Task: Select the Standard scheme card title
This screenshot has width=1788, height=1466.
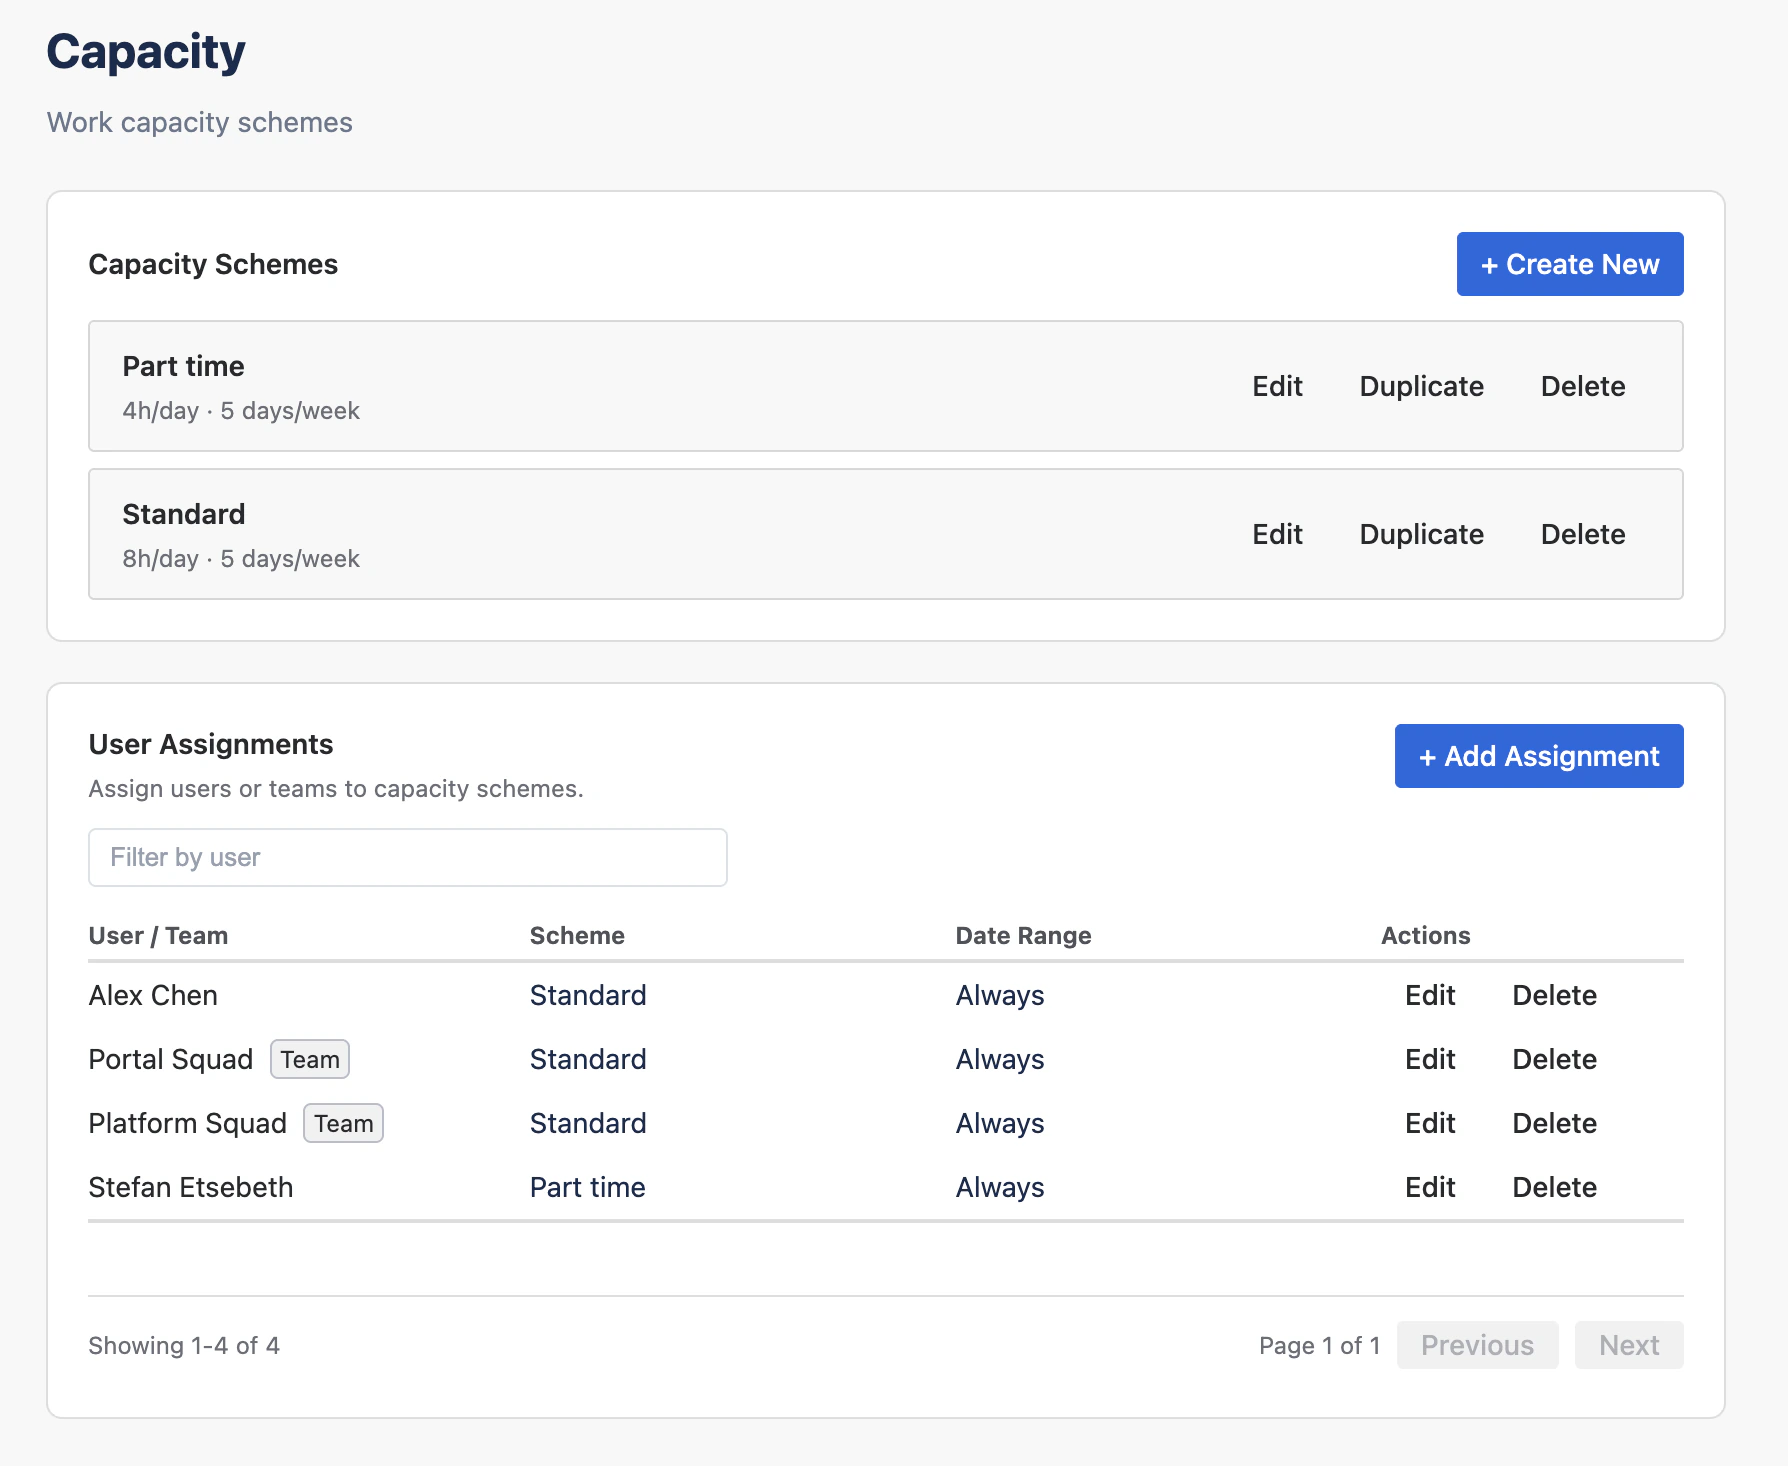Action: 184,514
